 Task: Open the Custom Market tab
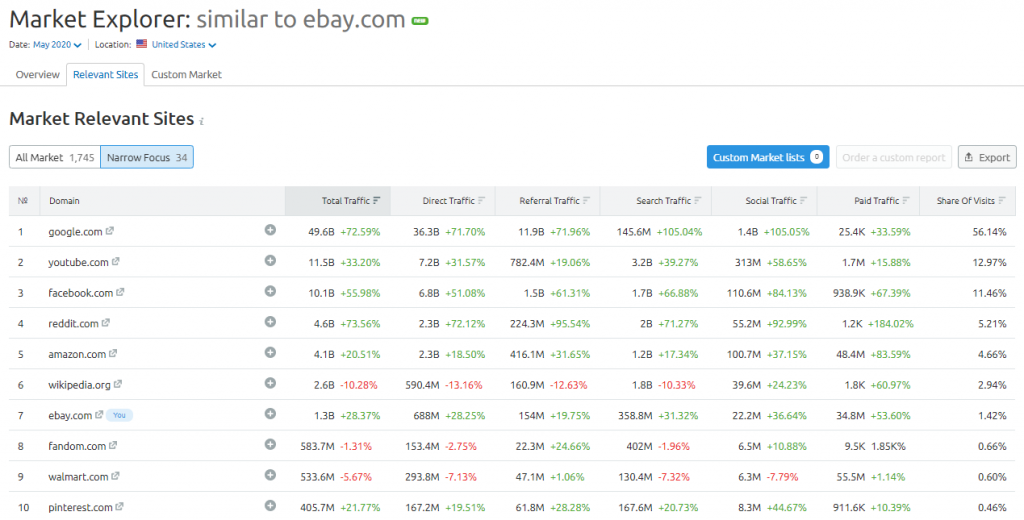pos(186,74)
